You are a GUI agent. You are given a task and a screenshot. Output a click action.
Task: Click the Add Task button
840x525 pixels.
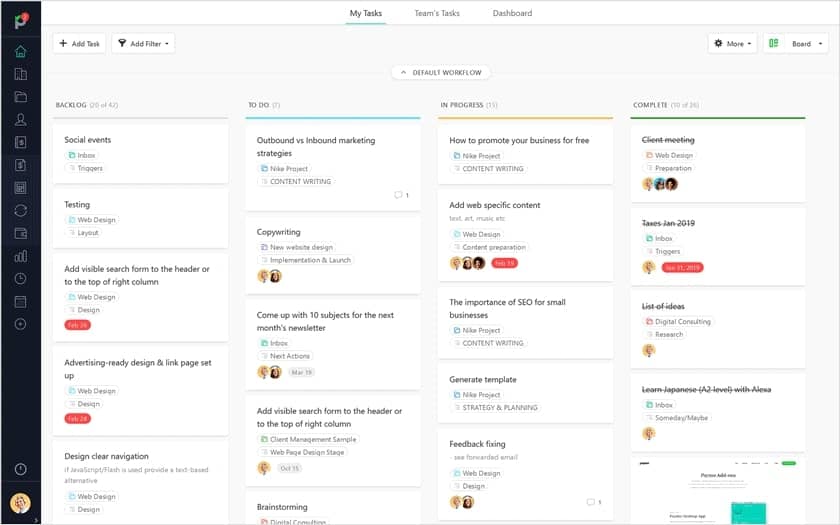[x=79, y=44]
